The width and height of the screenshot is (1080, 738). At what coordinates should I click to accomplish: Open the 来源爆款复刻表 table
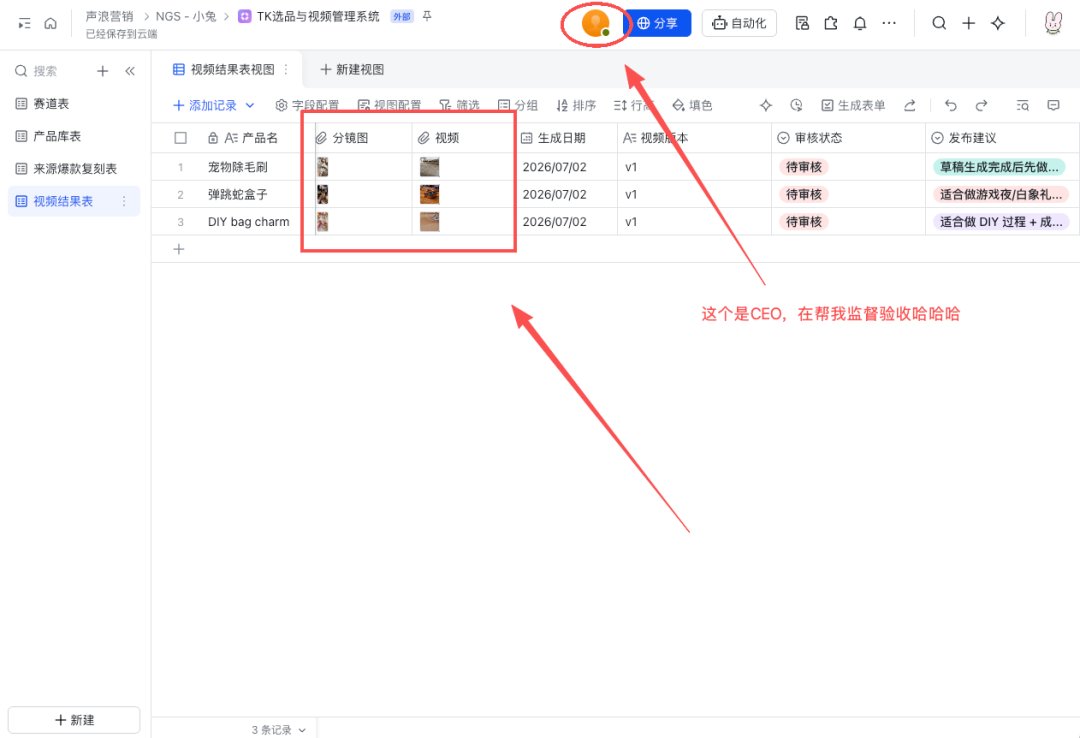coord(74,169)
